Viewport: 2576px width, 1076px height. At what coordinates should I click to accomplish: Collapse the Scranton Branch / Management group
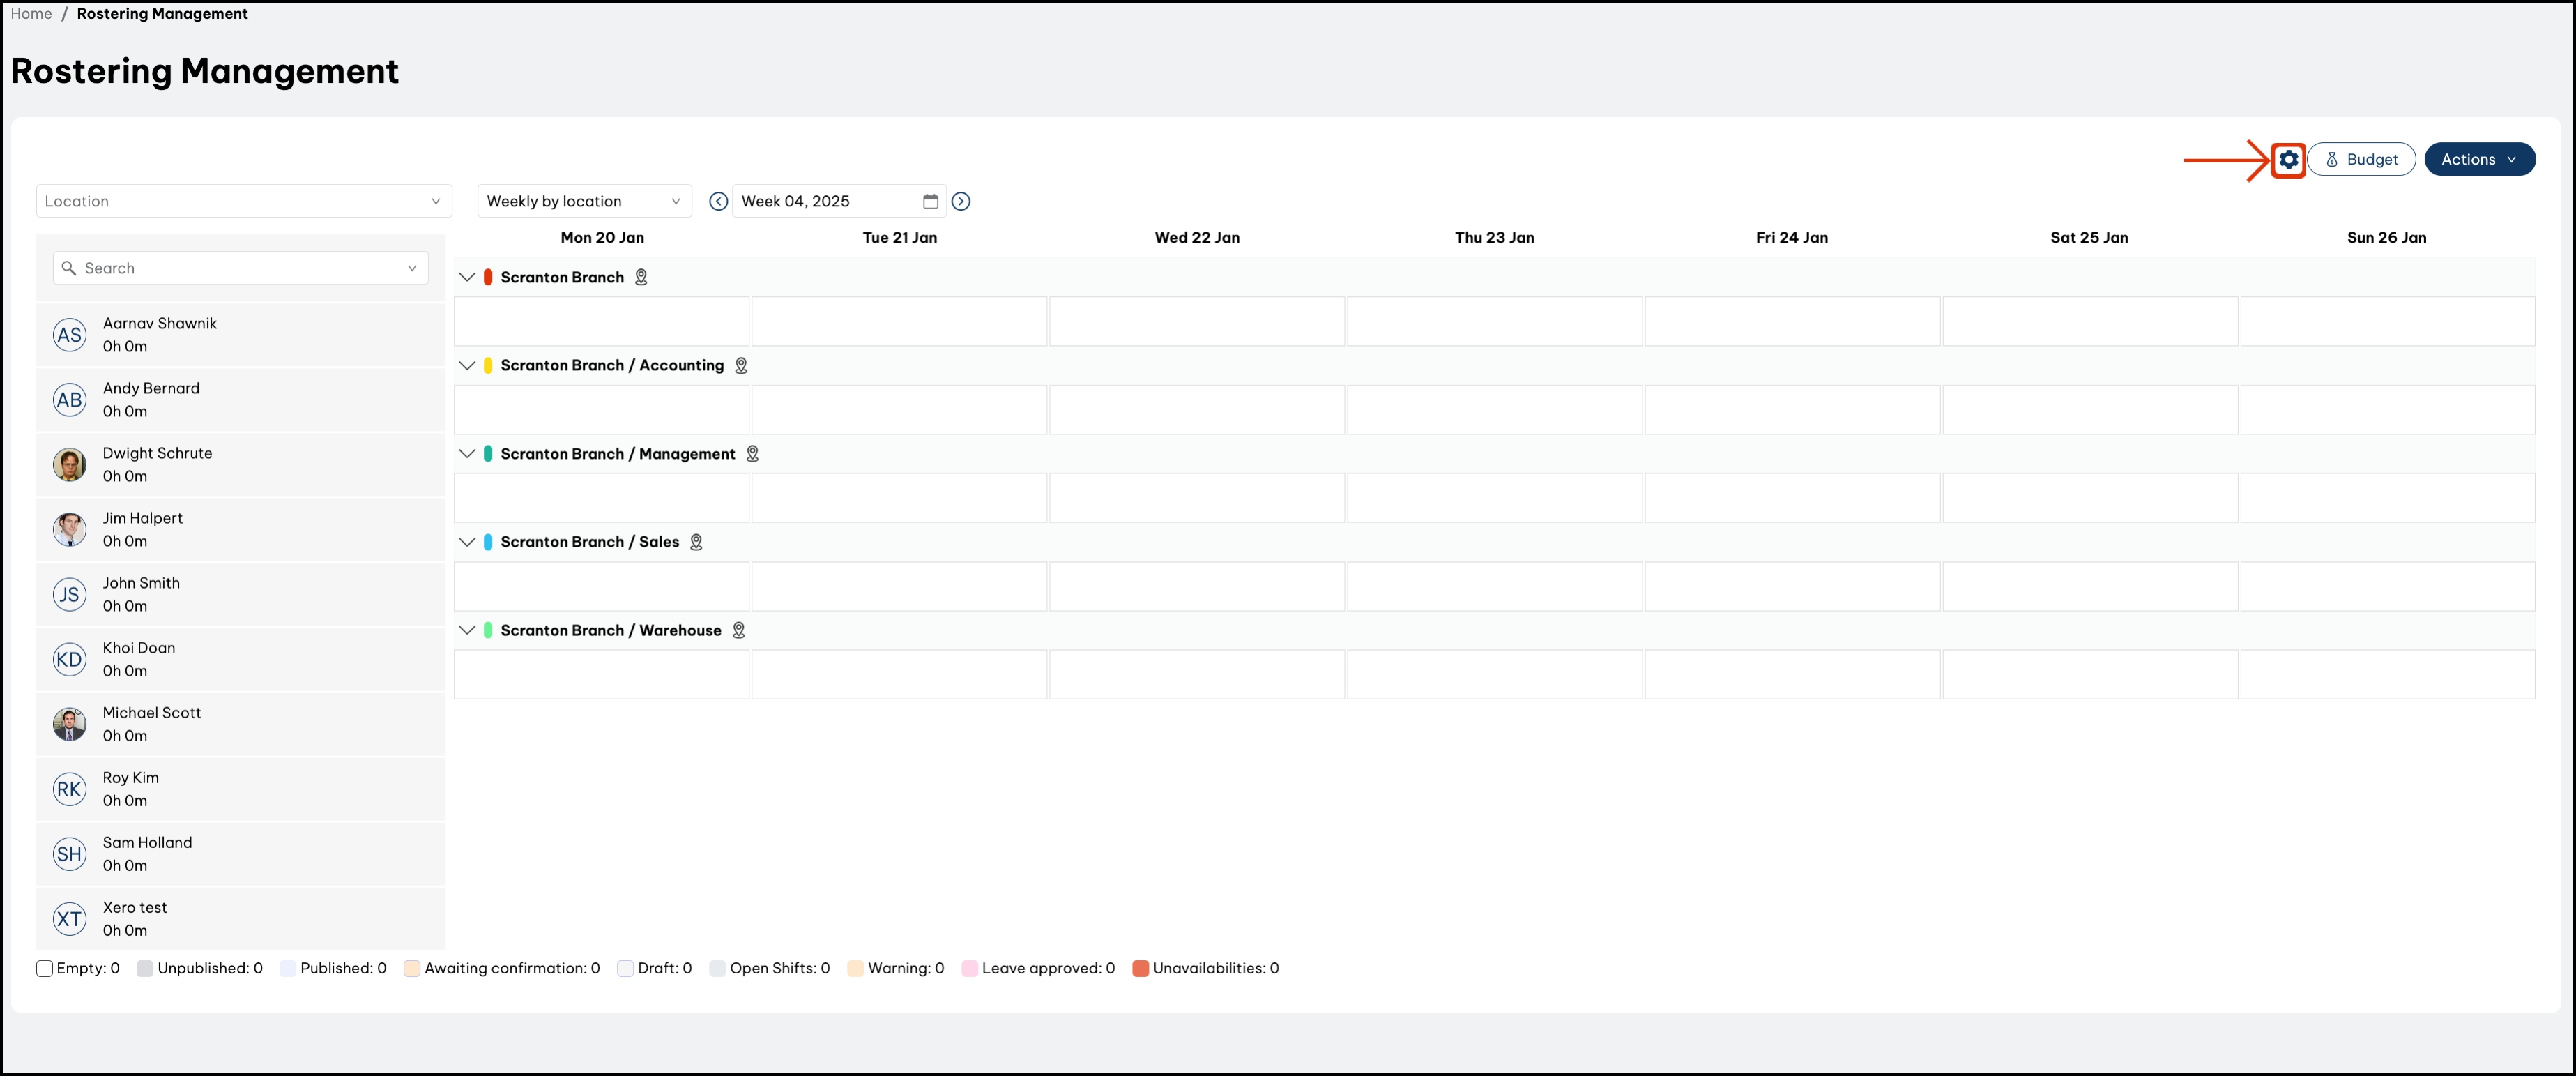click(466, 454)
